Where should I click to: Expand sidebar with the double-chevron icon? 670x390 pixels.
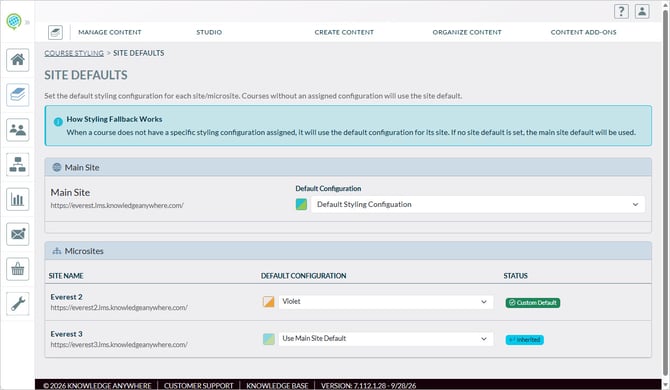click(x=27, y=22)
